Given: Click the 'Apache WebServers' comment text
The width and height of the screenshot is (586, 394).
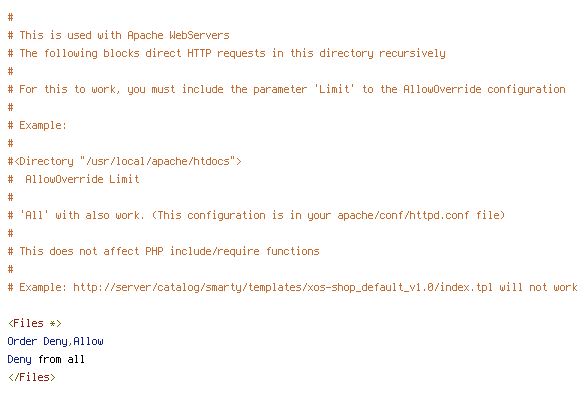Looking at the screenshot, I should pos(178,36).
